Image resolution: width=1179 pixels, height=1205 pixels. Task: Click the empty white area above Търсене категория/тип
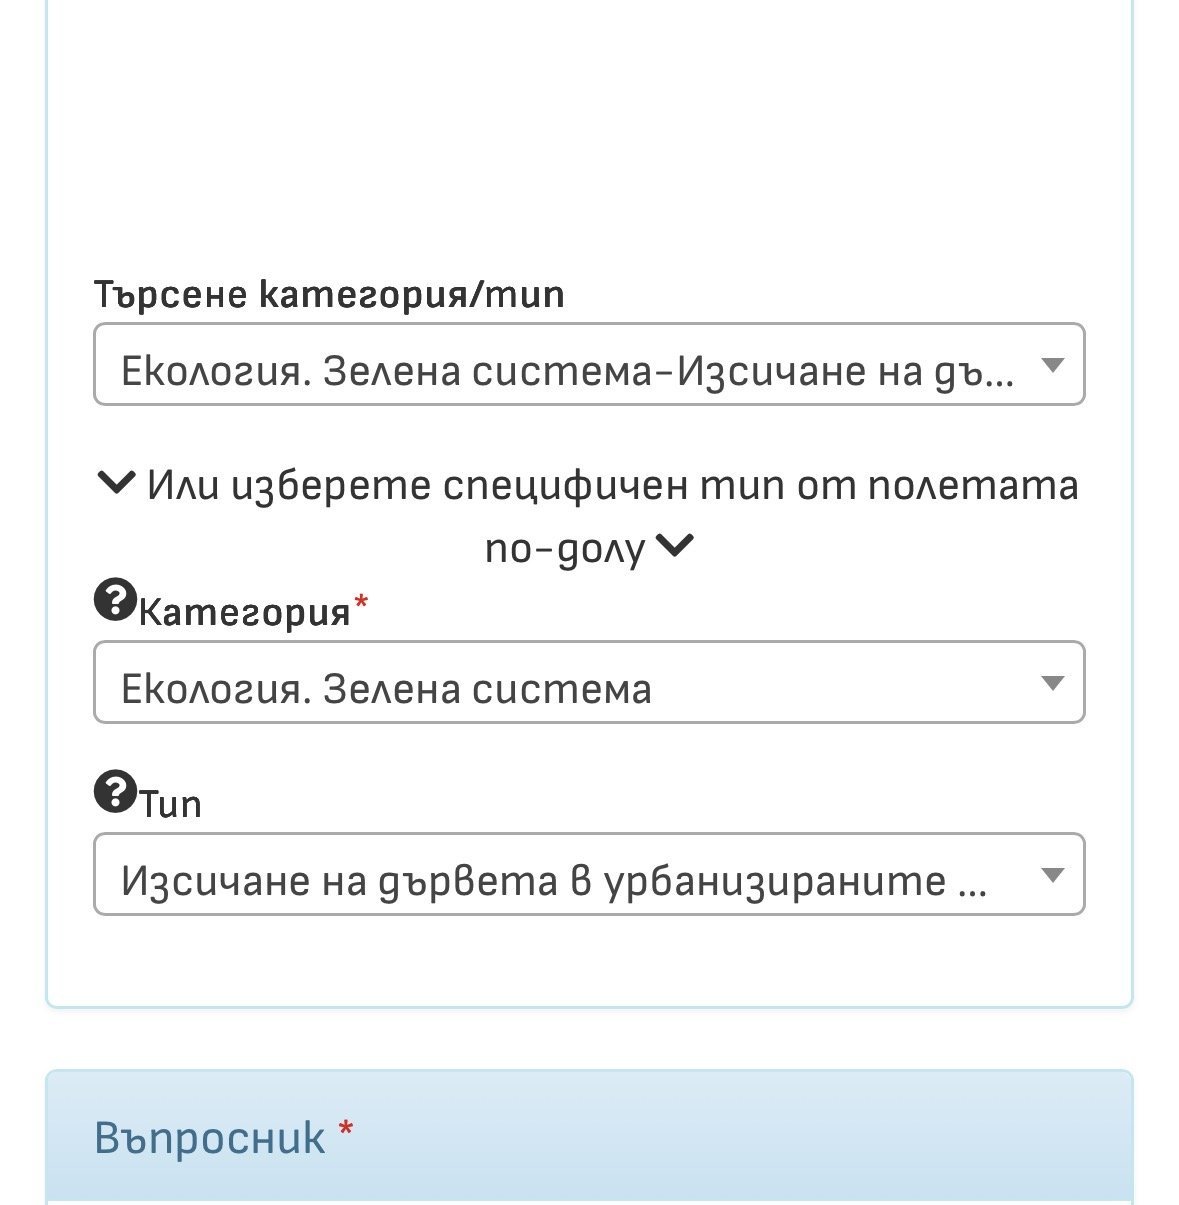(588, 140)
